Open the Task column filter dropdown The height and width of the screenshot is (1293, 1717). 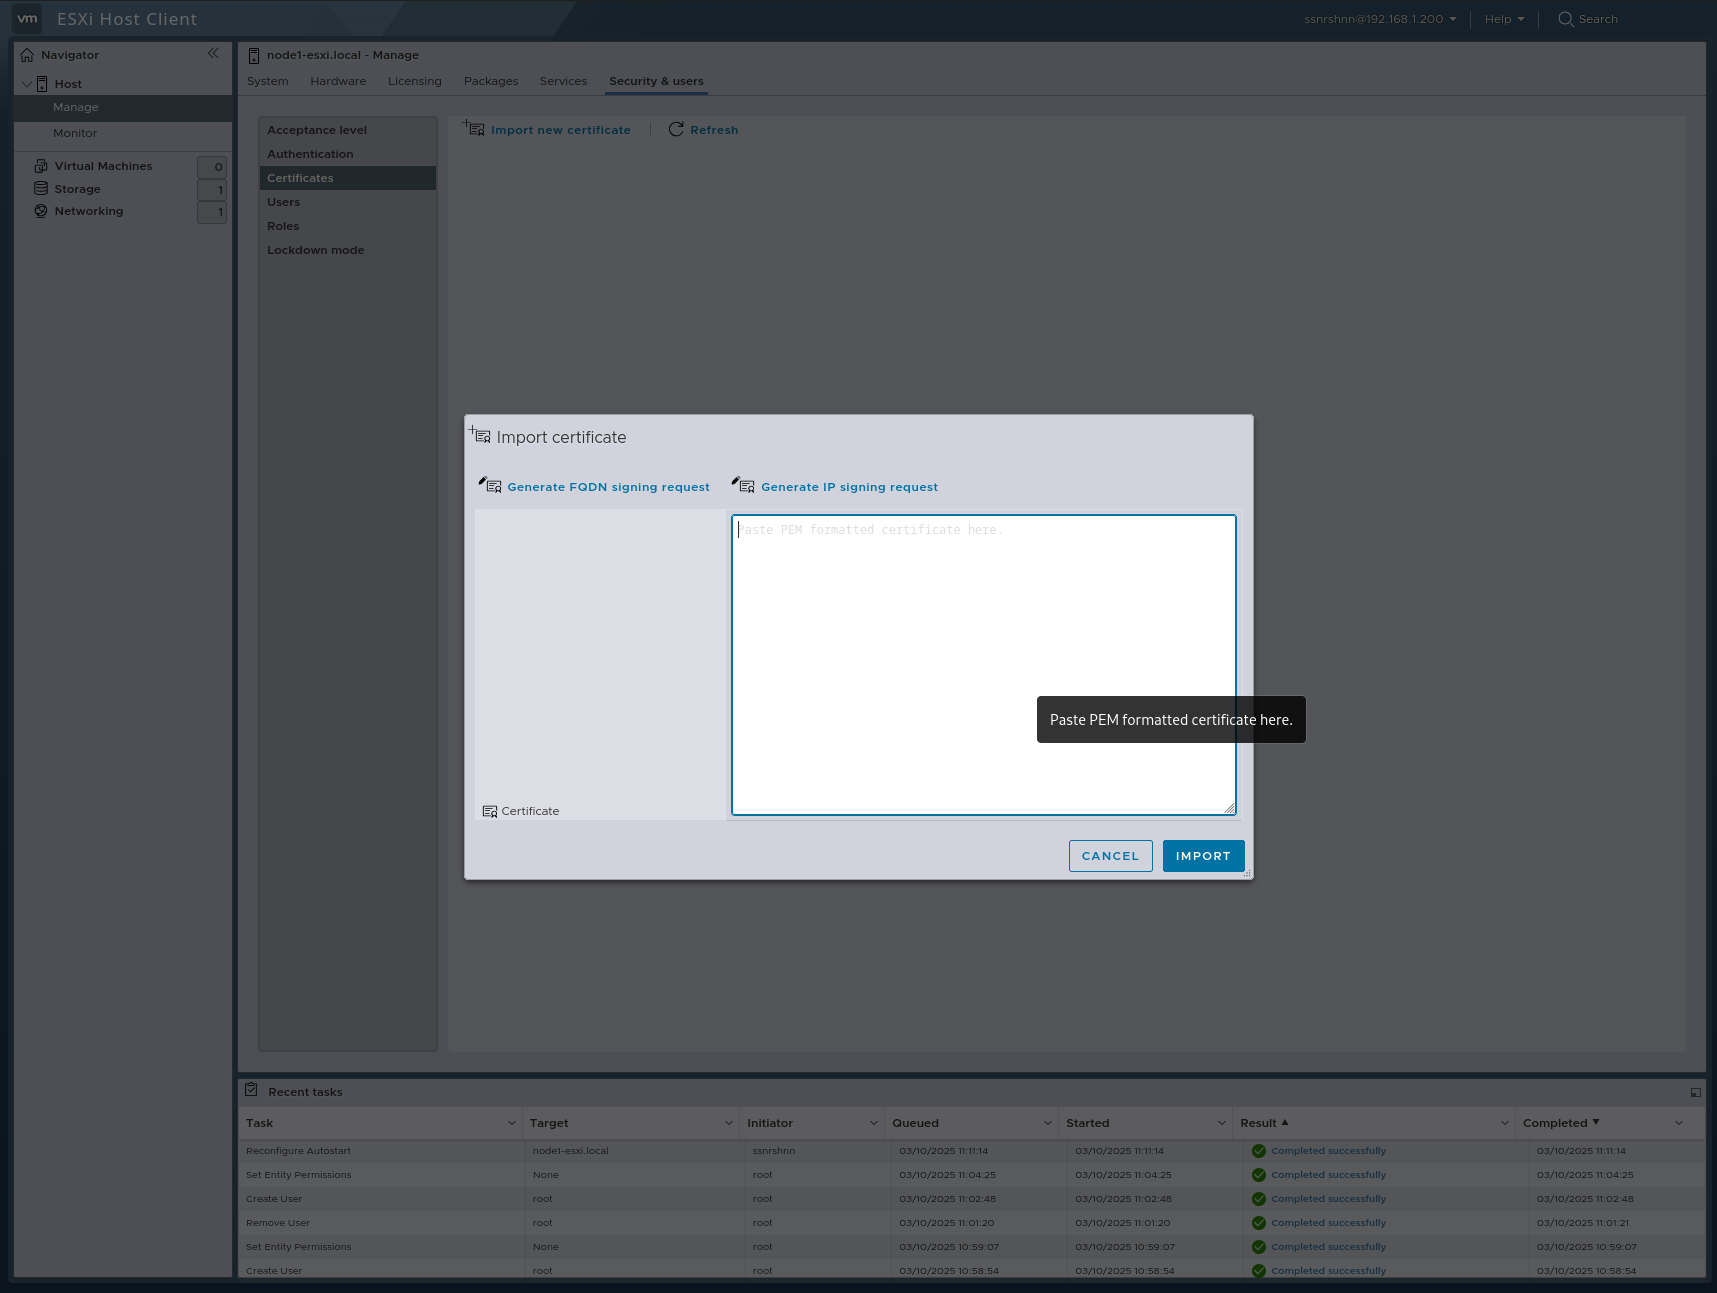[x=511, y=1123]
